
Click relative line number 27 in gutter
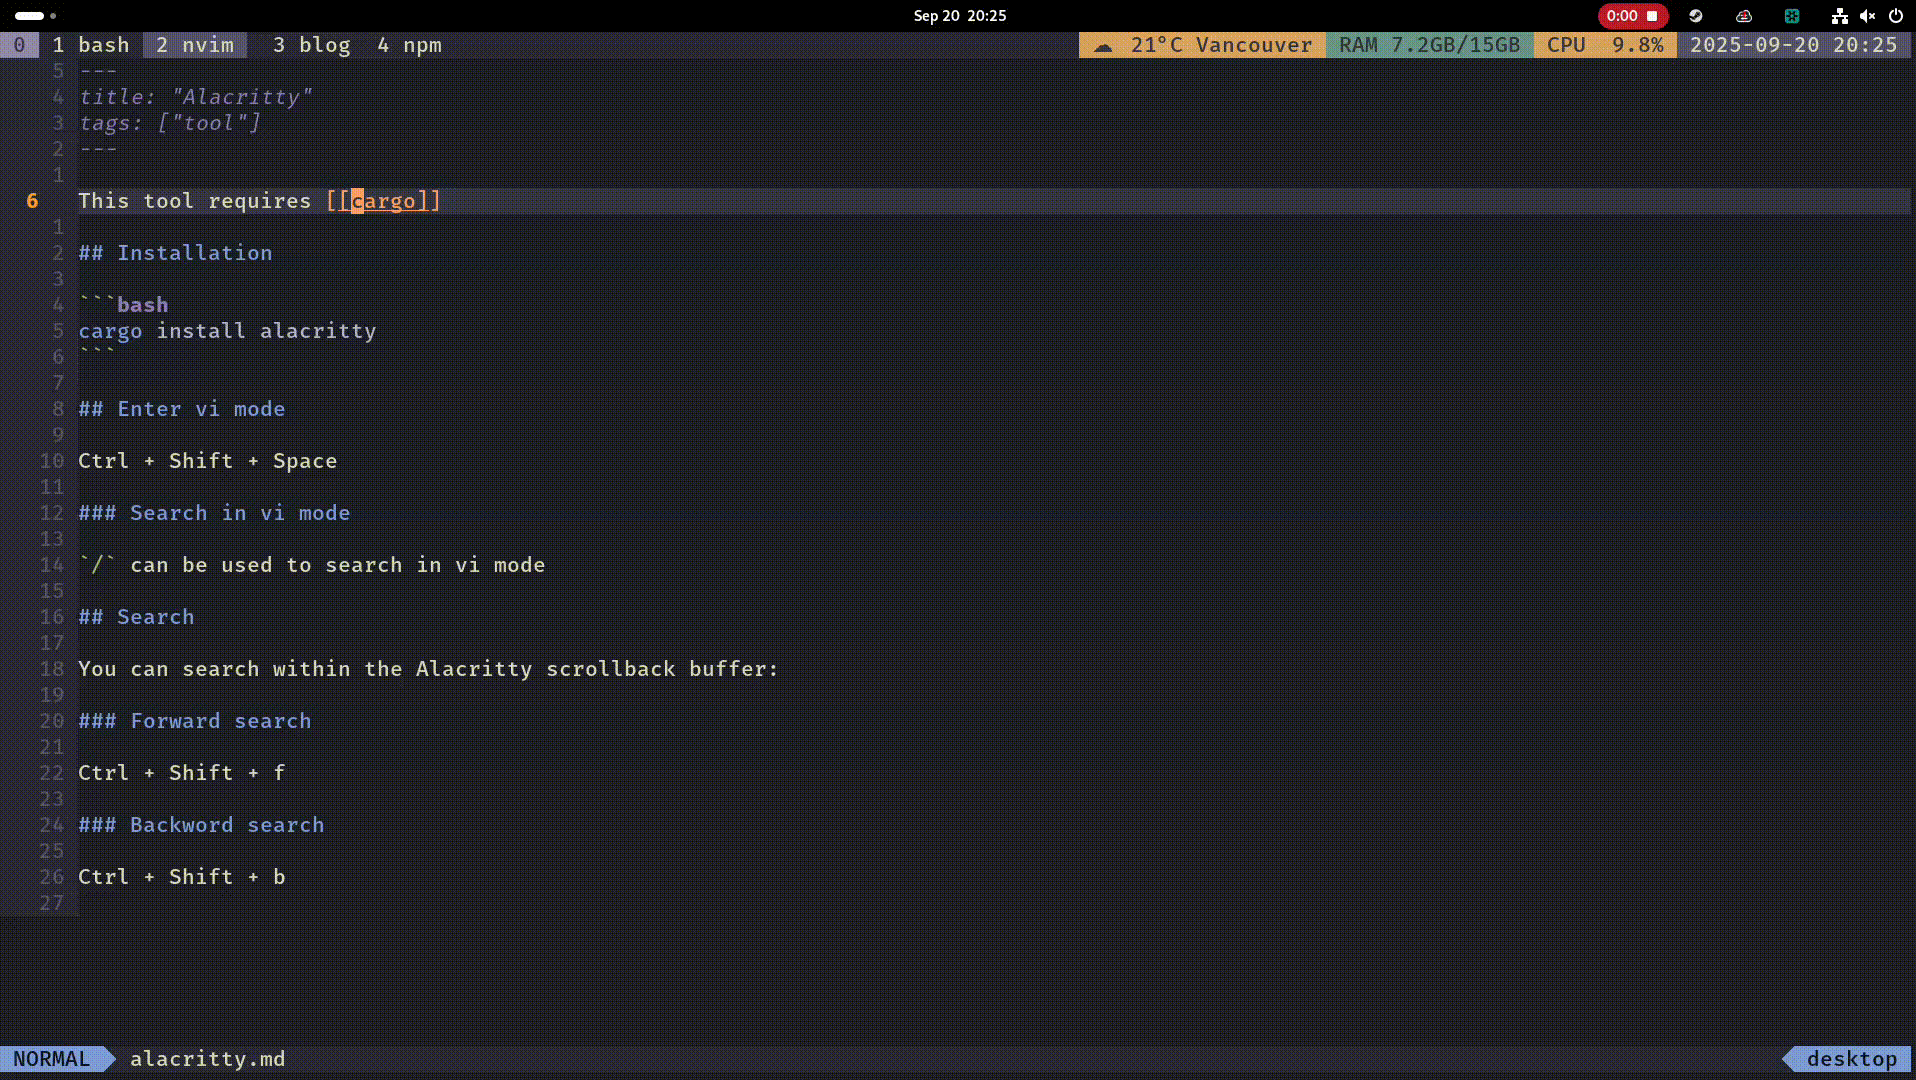click(52, 903)
